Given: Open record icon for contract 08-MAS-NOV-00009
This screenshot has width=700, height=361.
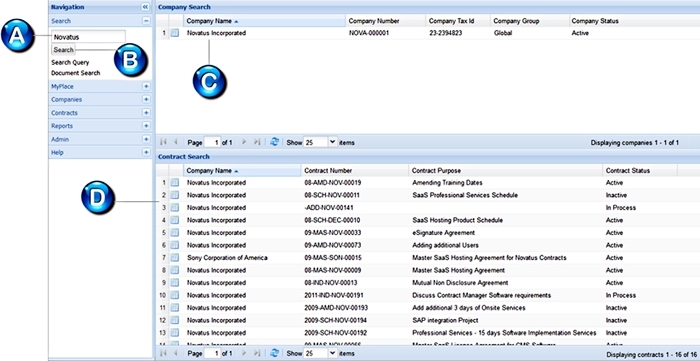Looking at the screenshot, I should pyautogui.click(x=175, y=270).
